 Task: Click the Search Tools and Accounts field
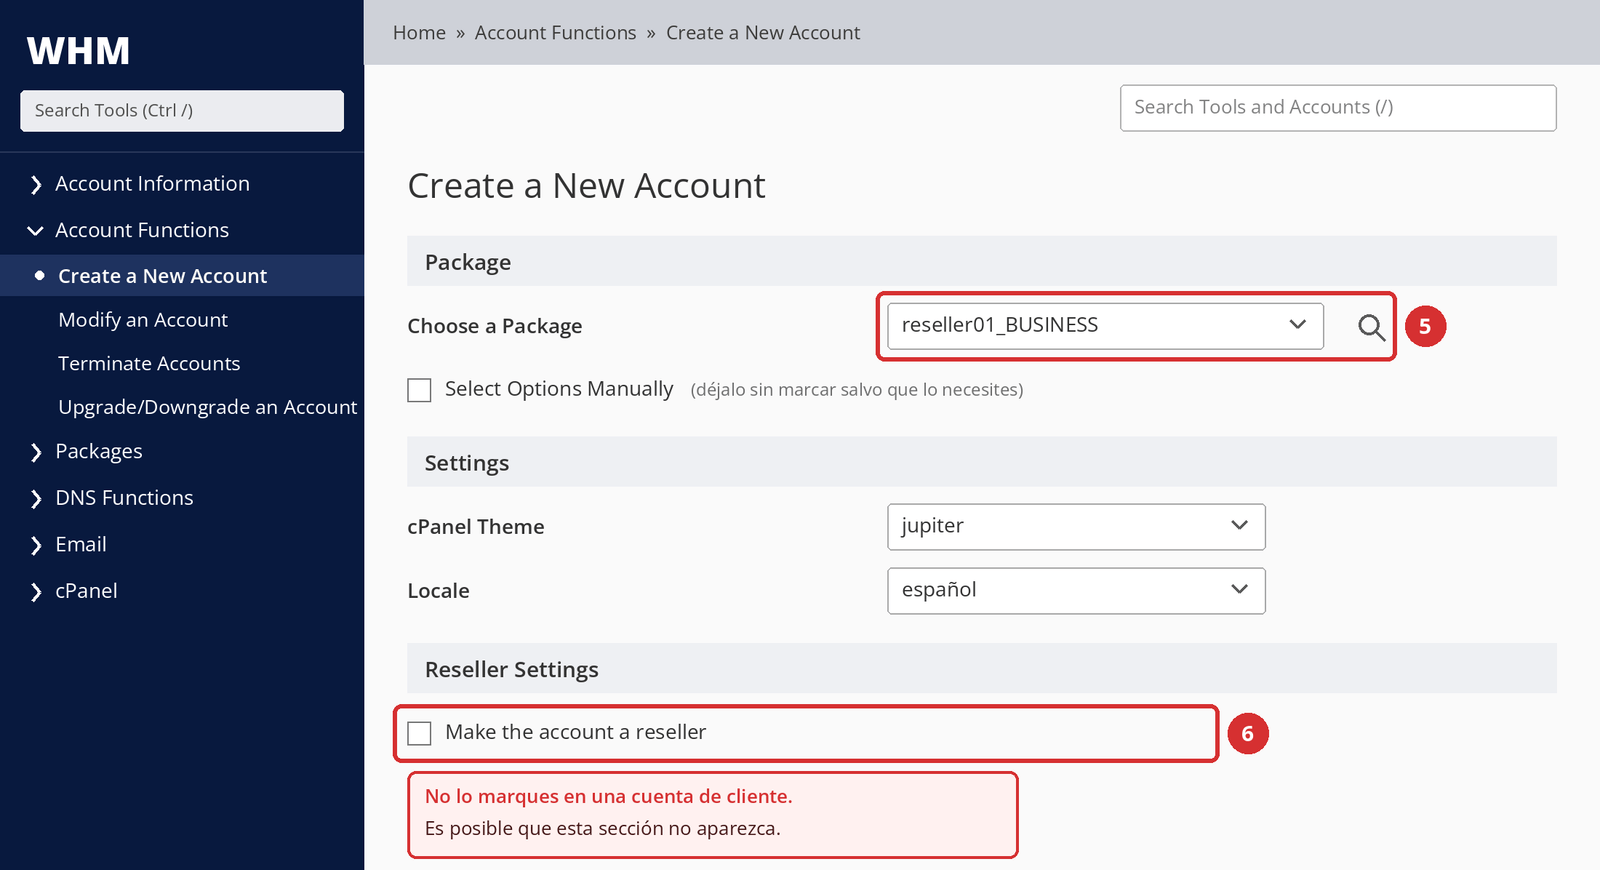coord(1338,108)
